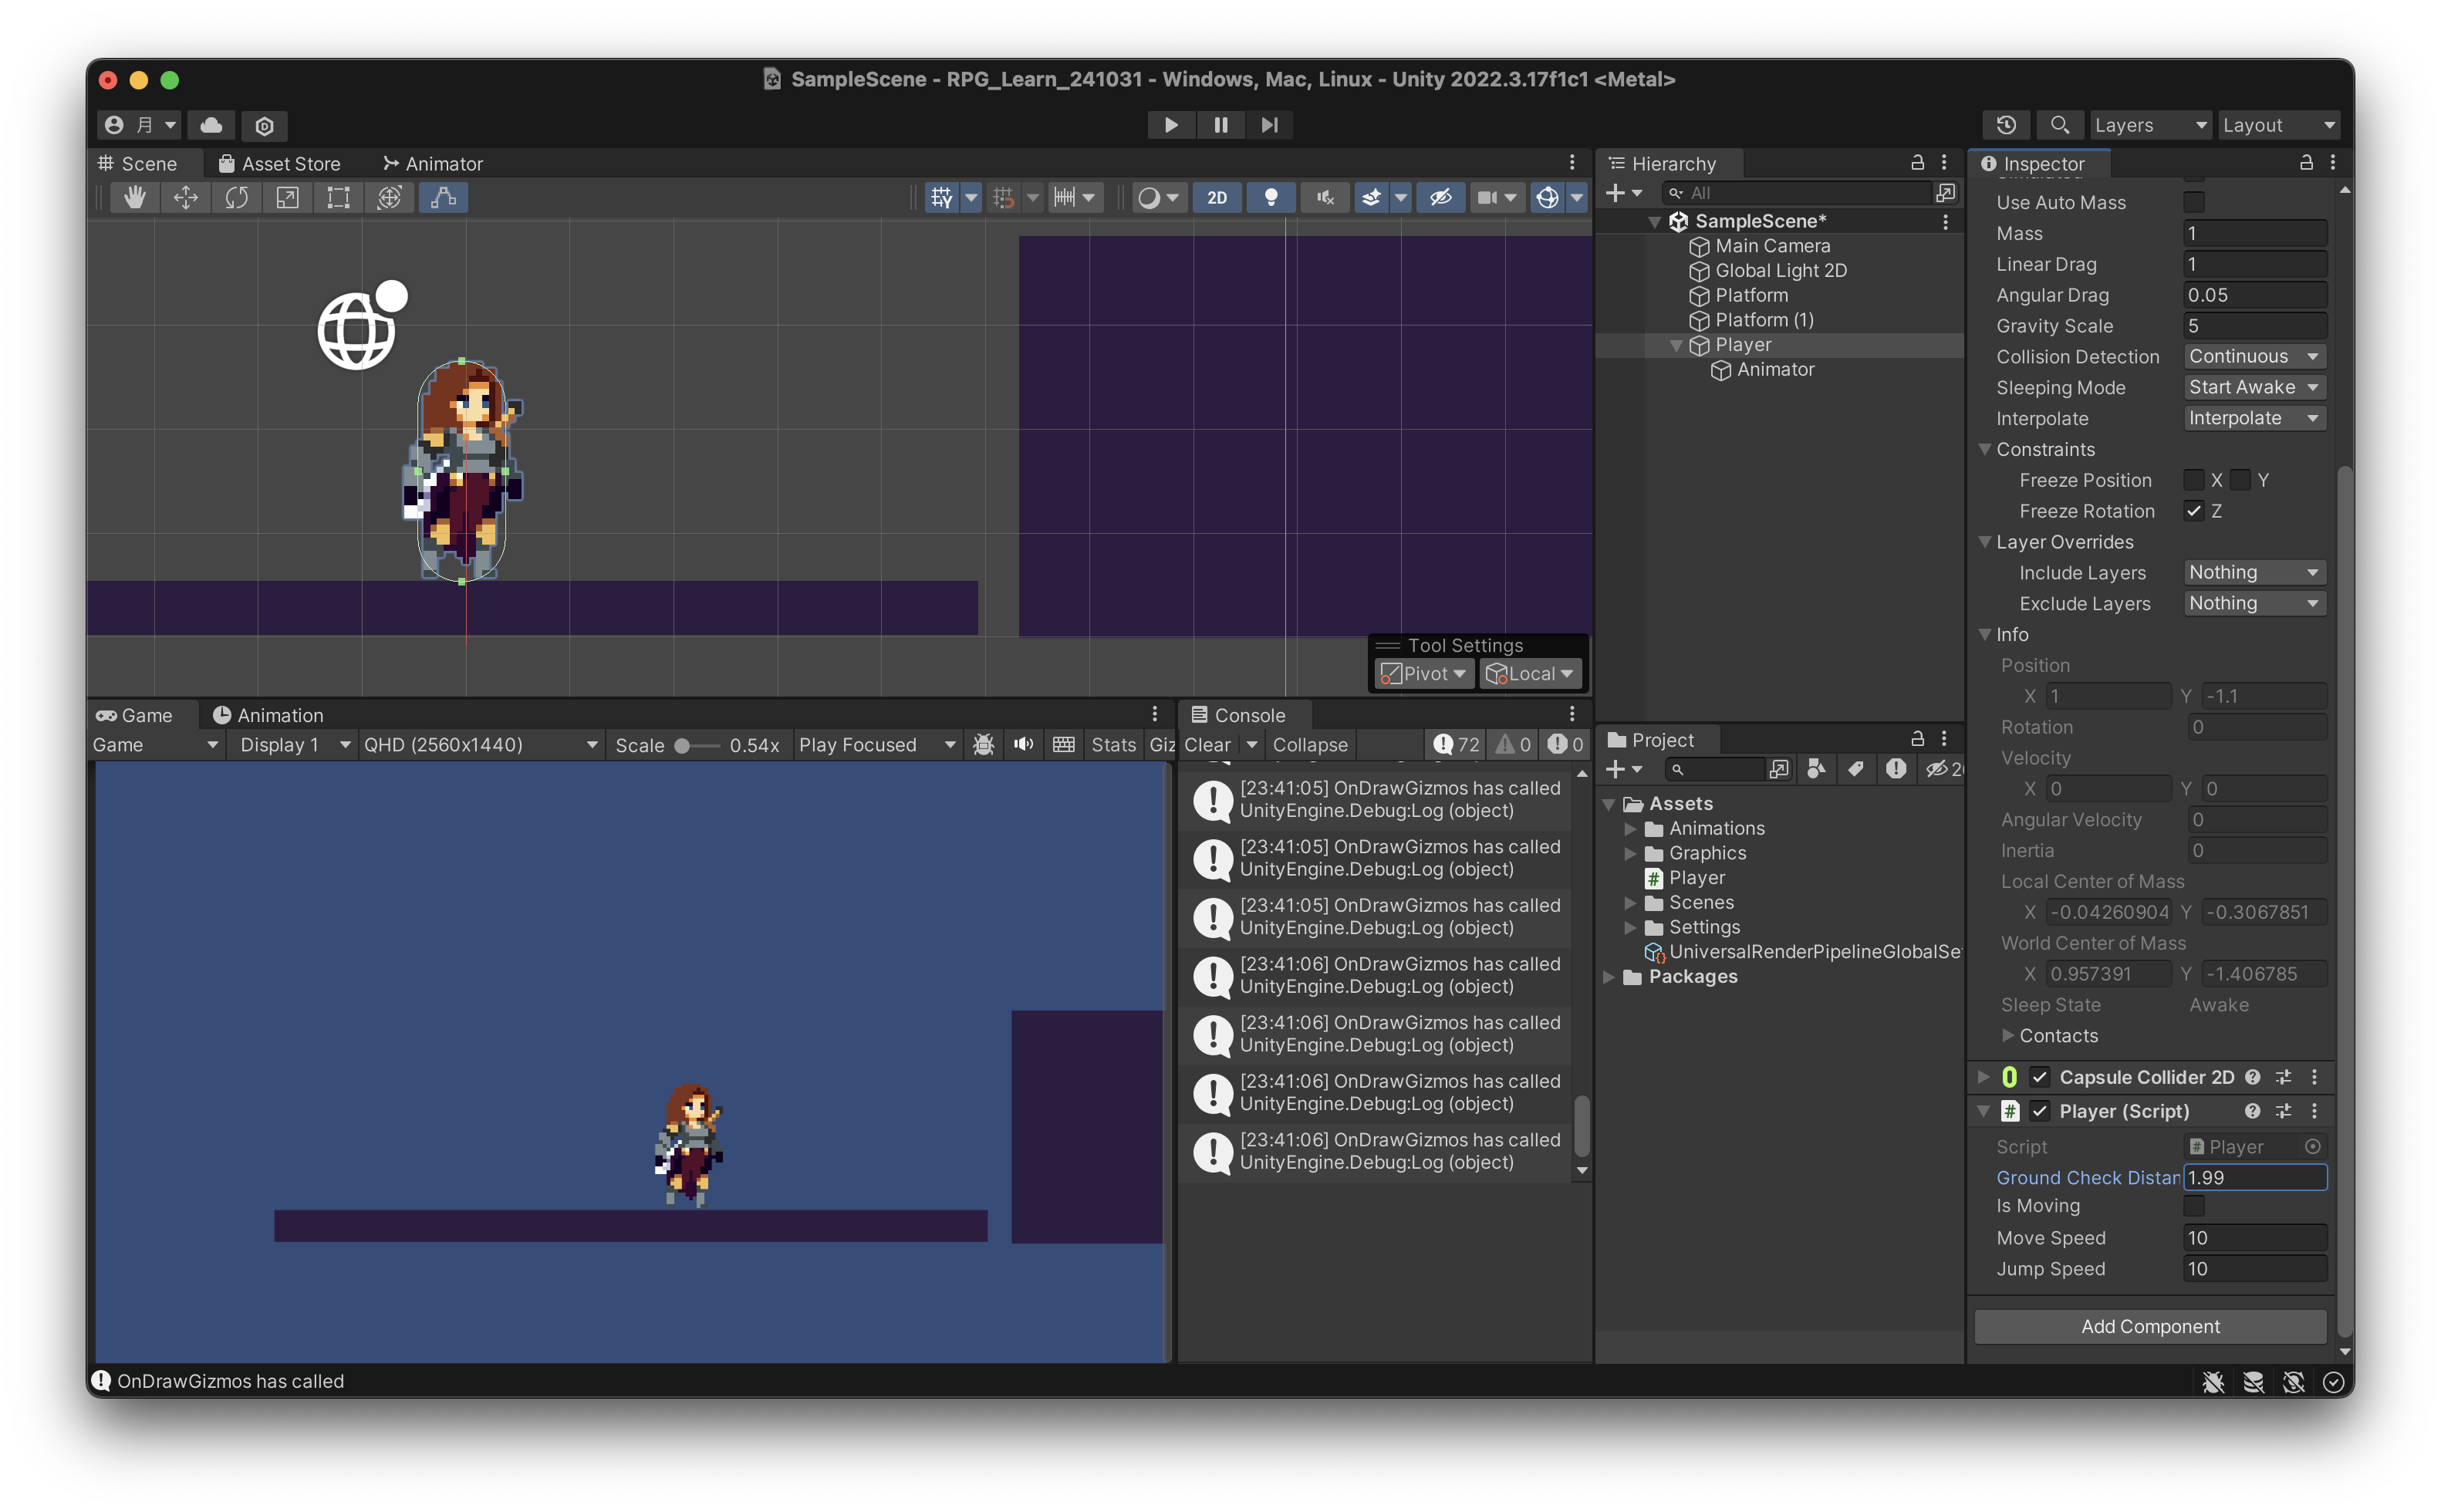Collapse the Player object in Hierarchy

pos(1677,345)
